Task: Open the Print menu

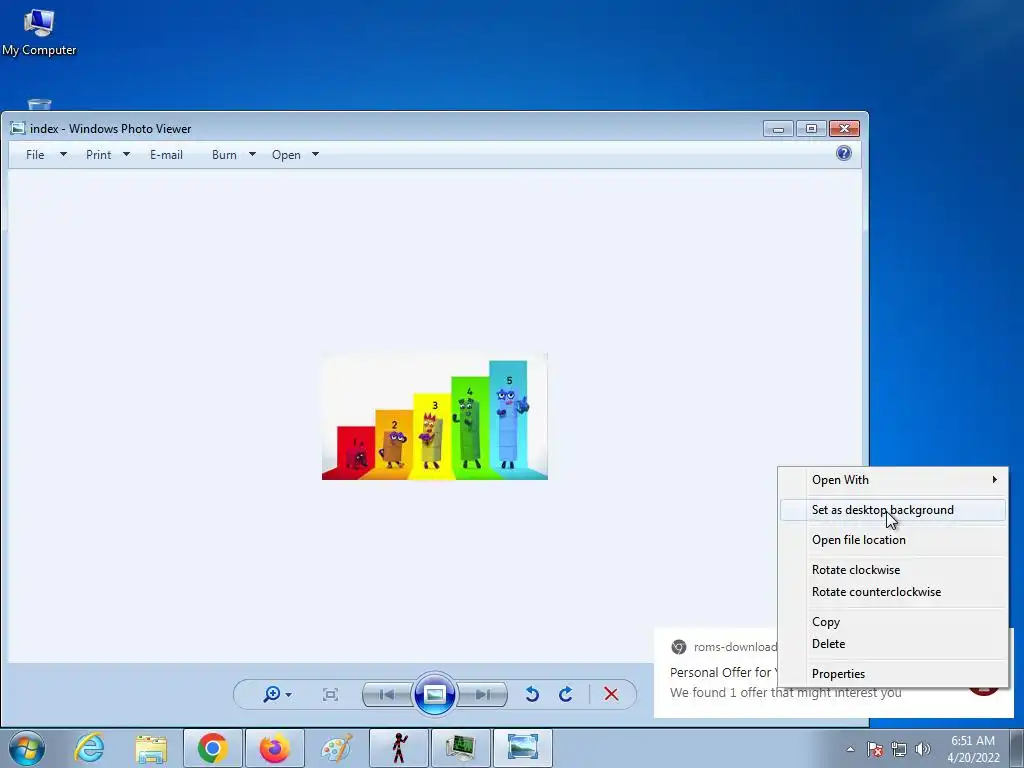Action: [x=99, y=155]
